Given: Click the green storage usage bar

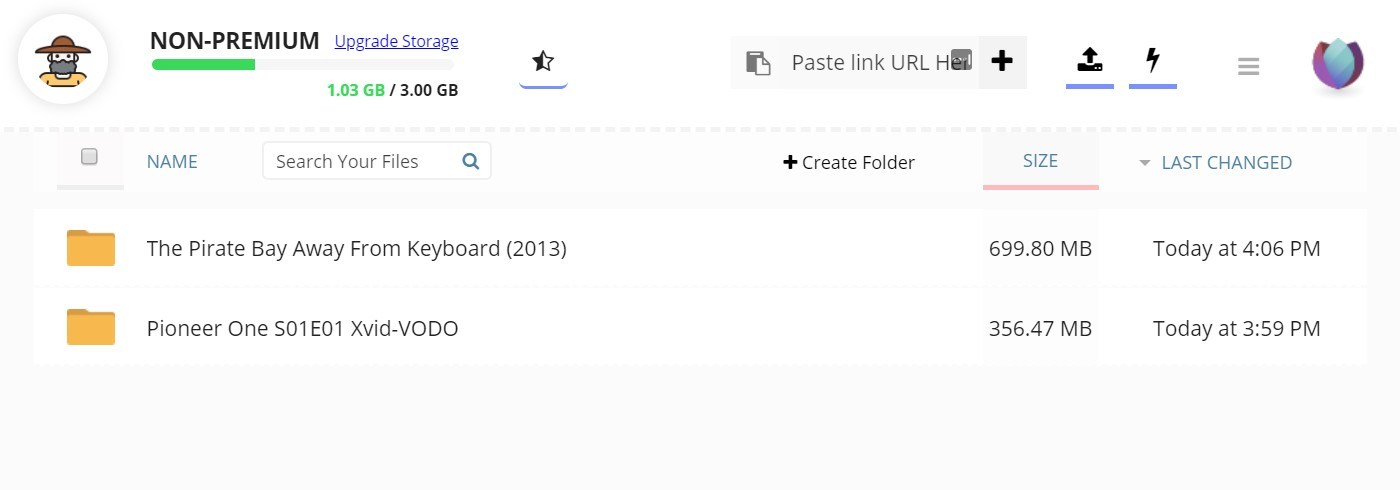Looking at the screenshot, I should (x=203, y=64).
